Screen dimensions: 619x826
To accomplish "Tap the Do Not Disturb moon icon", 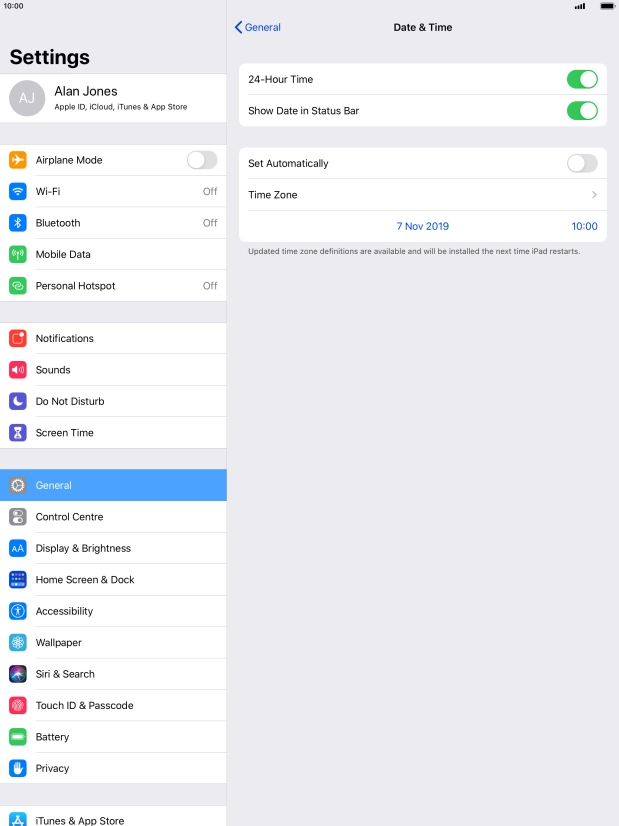I will (18, 401).
